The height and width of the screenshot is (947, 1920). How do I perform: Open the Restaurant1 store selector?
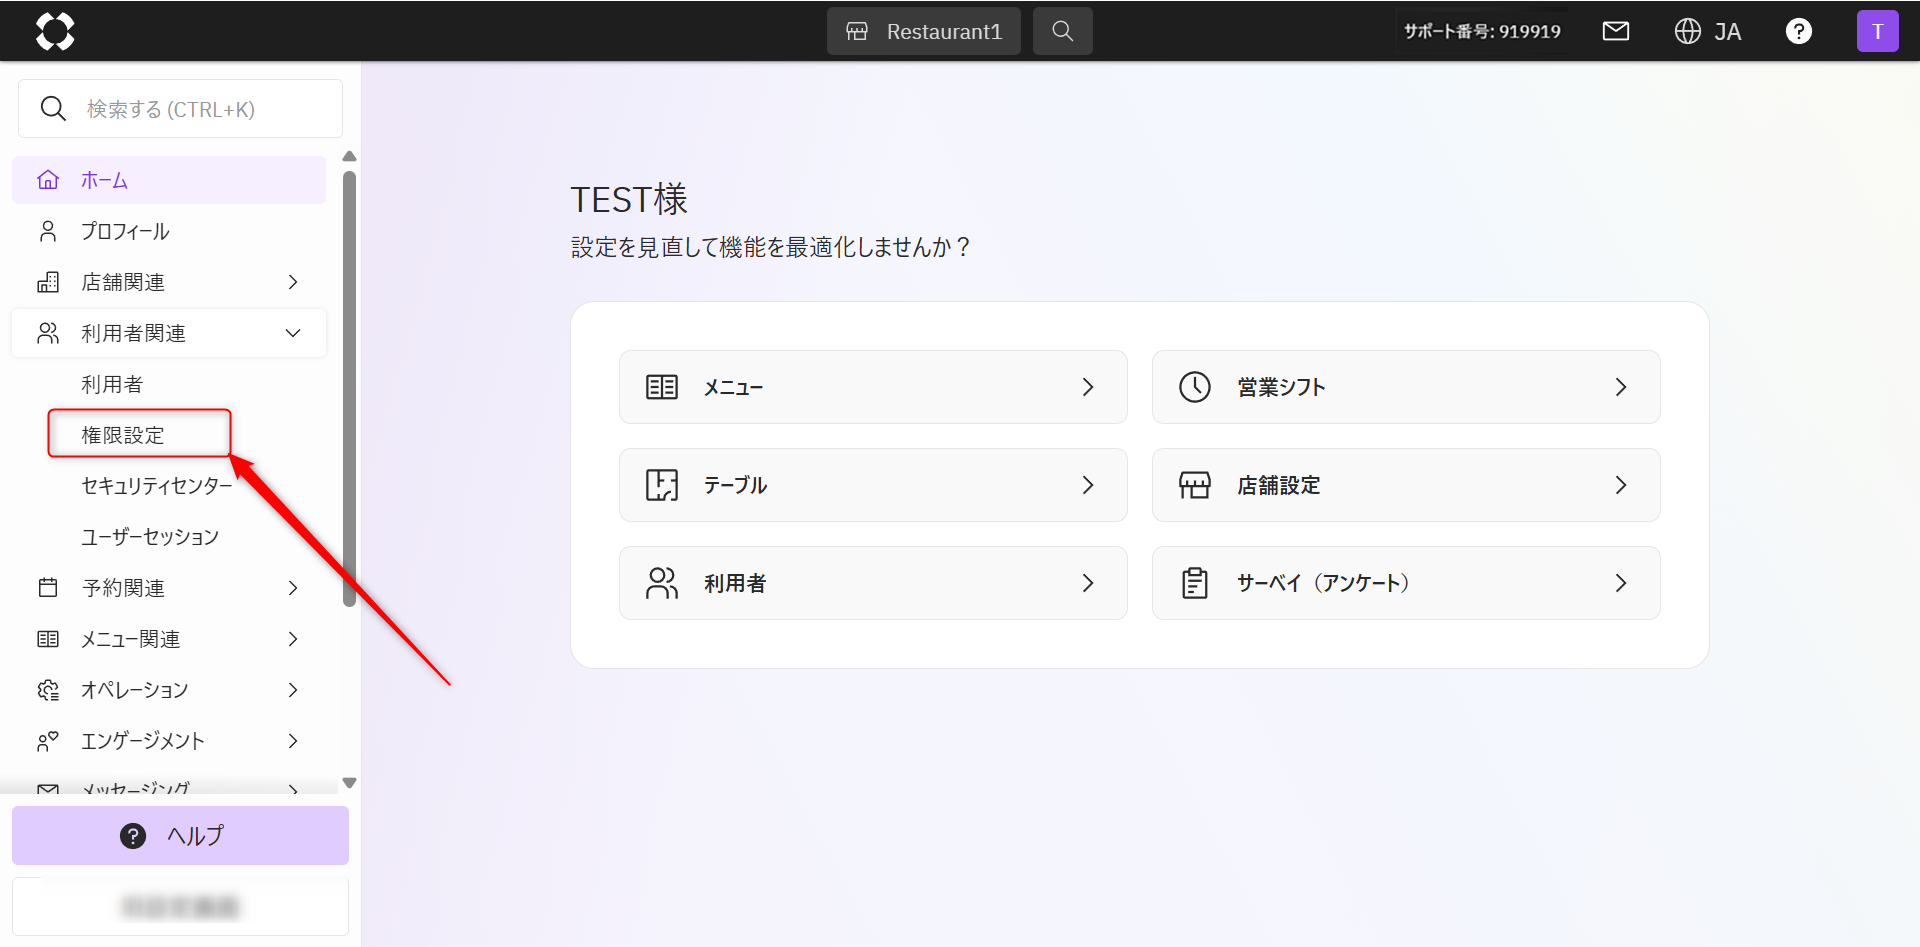(x=923, y=31)
